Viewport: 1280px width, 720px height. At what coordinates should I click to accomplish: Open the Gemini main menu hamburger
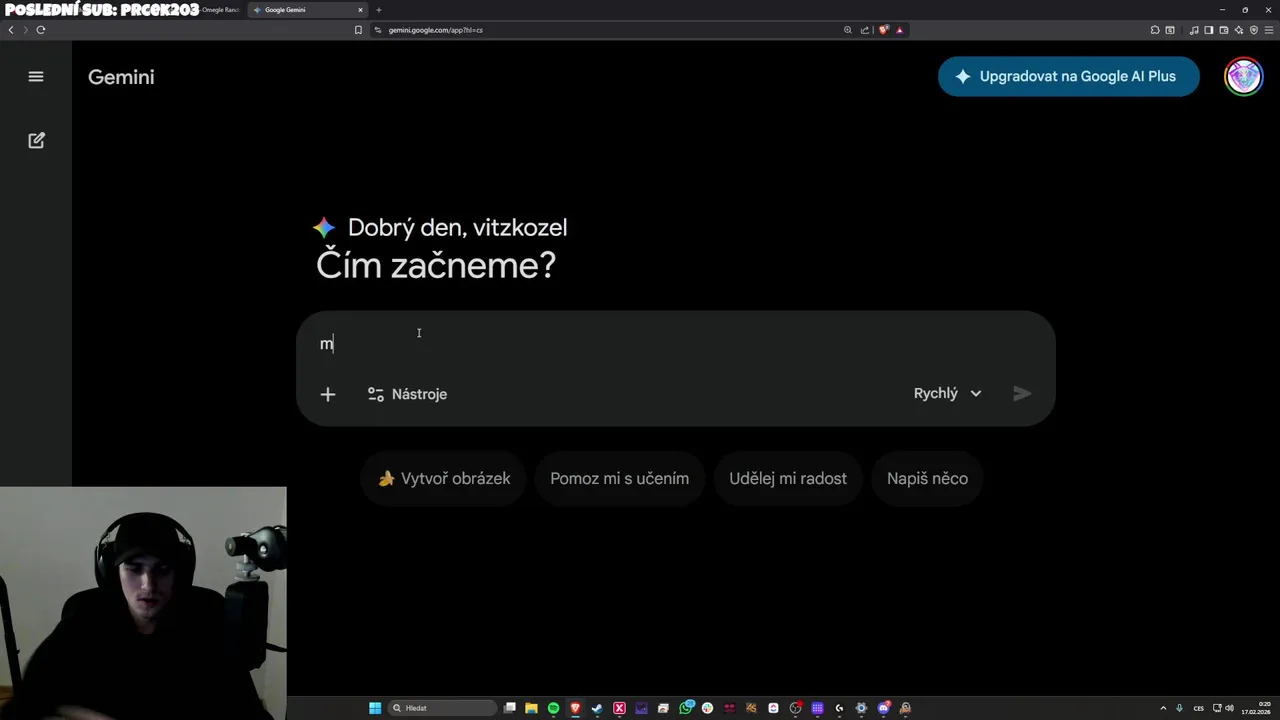tap(36, 76)
